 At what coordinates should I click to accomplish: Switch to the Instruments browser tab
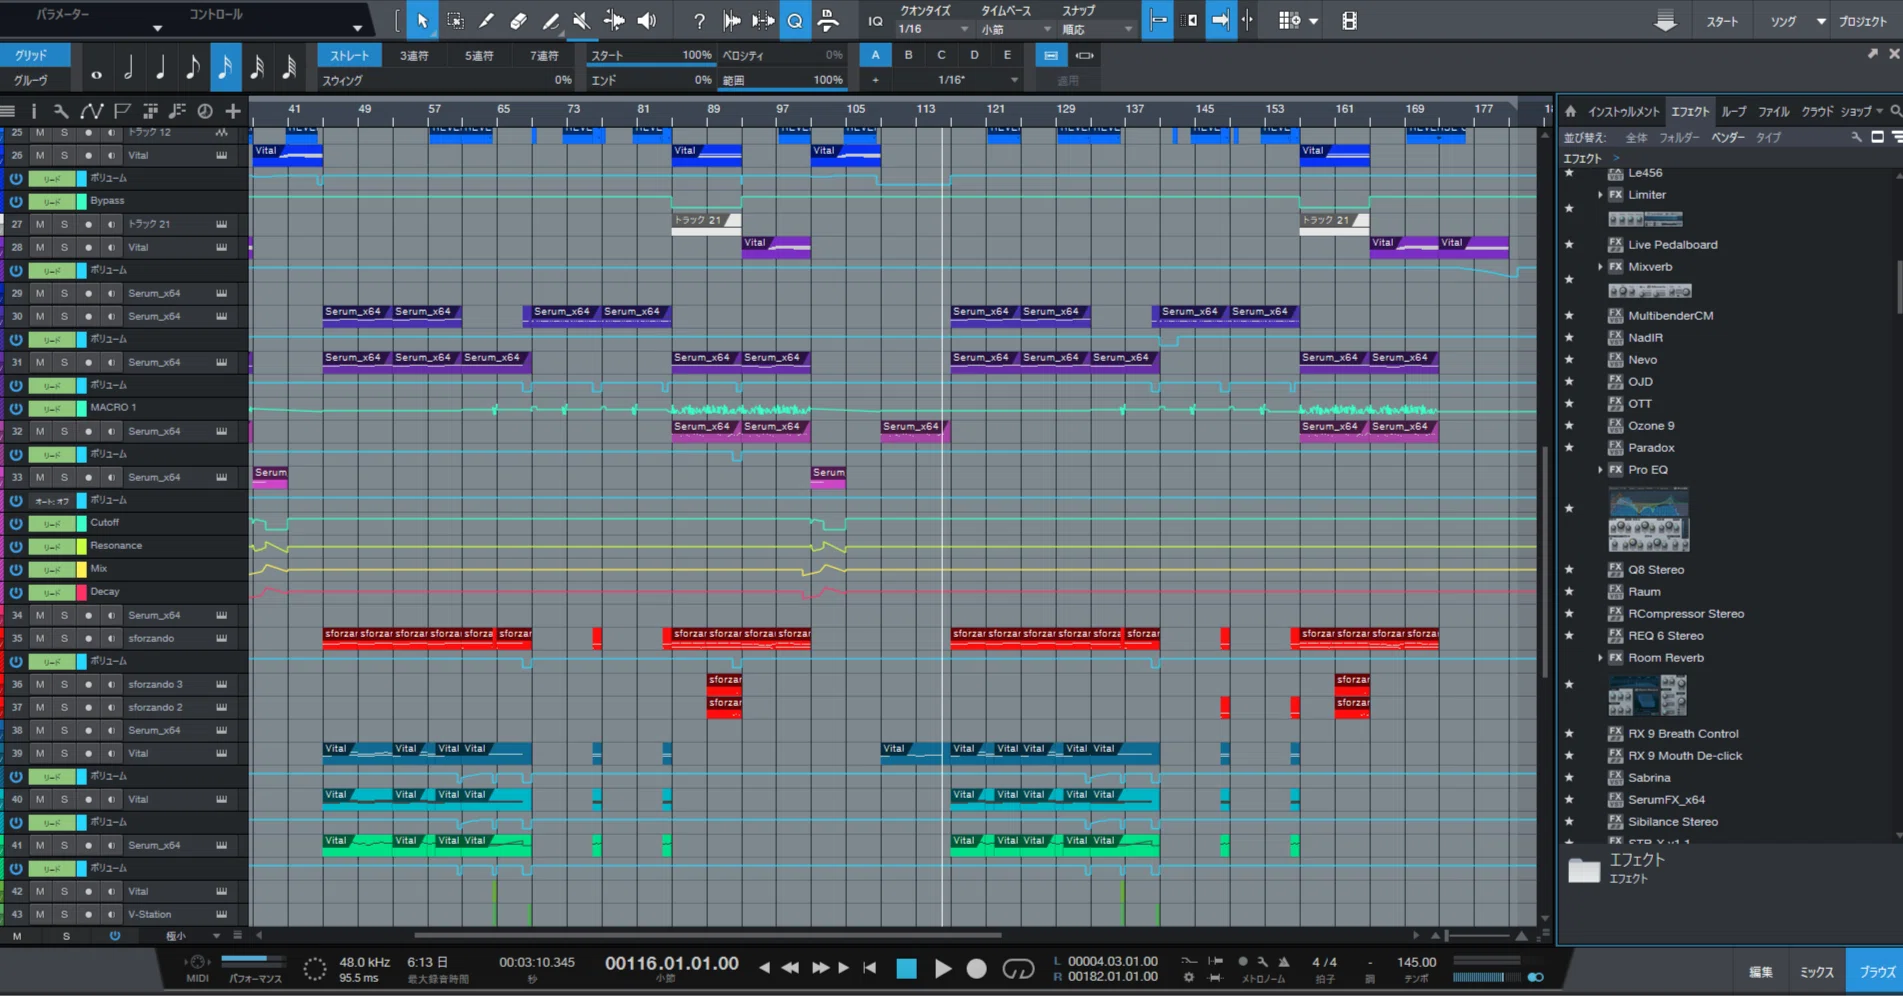(1624, 112)
